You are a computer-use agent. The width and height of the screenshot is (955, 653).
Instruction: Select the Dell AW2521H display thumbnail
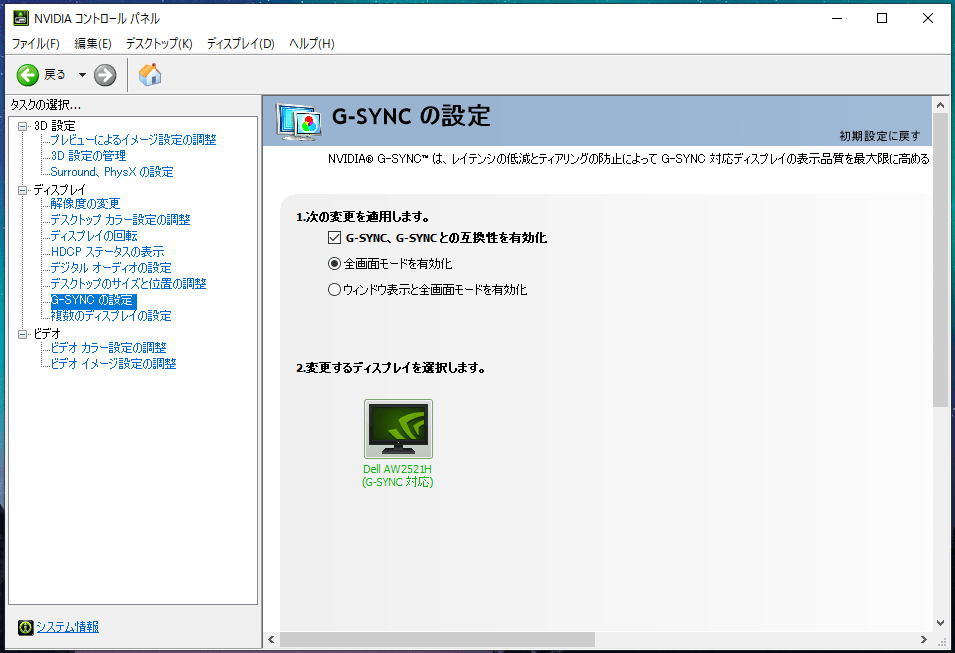(398, 429)
